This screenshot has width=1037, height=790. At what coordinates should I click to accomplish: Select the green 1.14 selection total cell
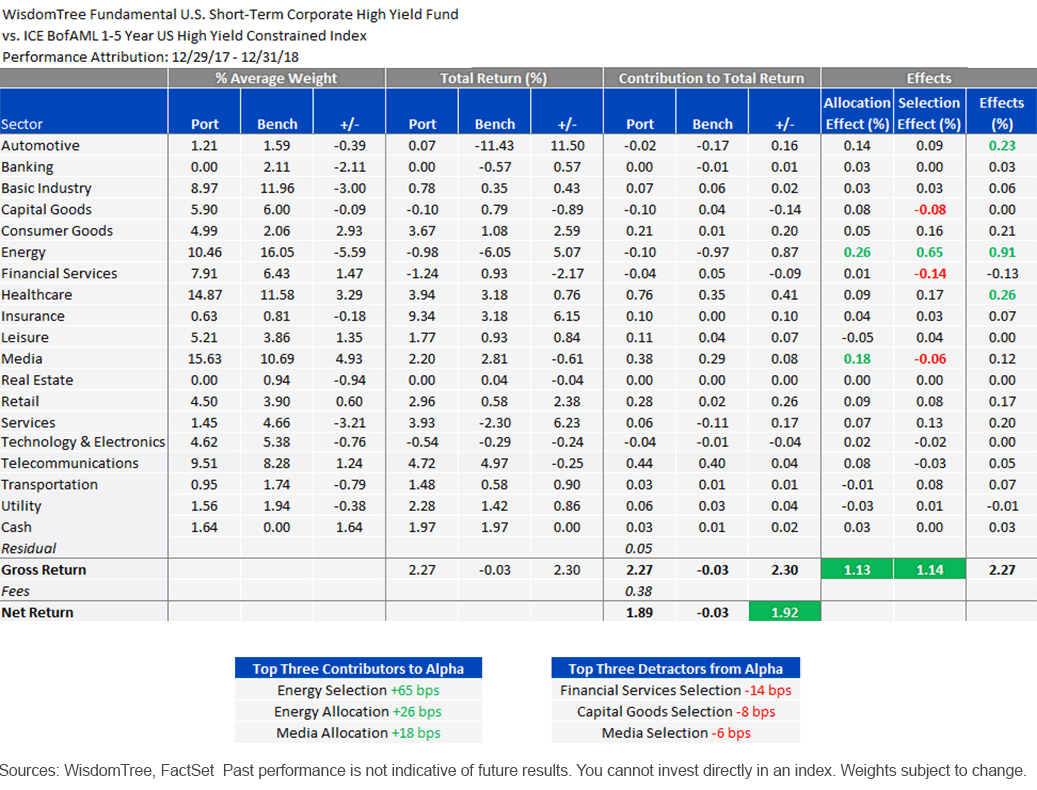point(929,570)
